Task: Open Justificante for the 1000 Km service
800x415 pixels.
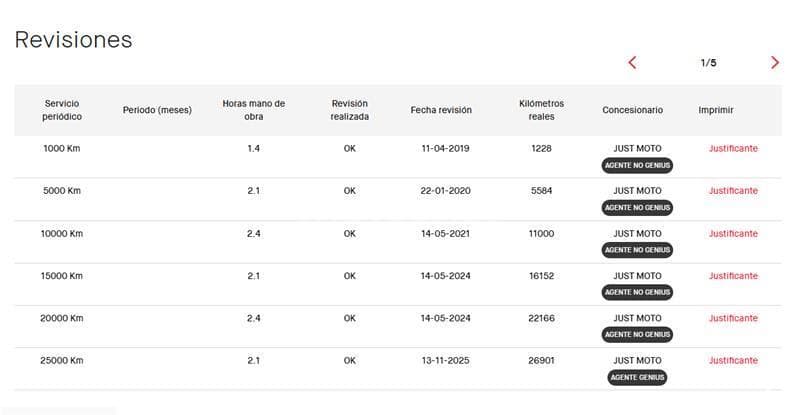Action: pos(733,149)
